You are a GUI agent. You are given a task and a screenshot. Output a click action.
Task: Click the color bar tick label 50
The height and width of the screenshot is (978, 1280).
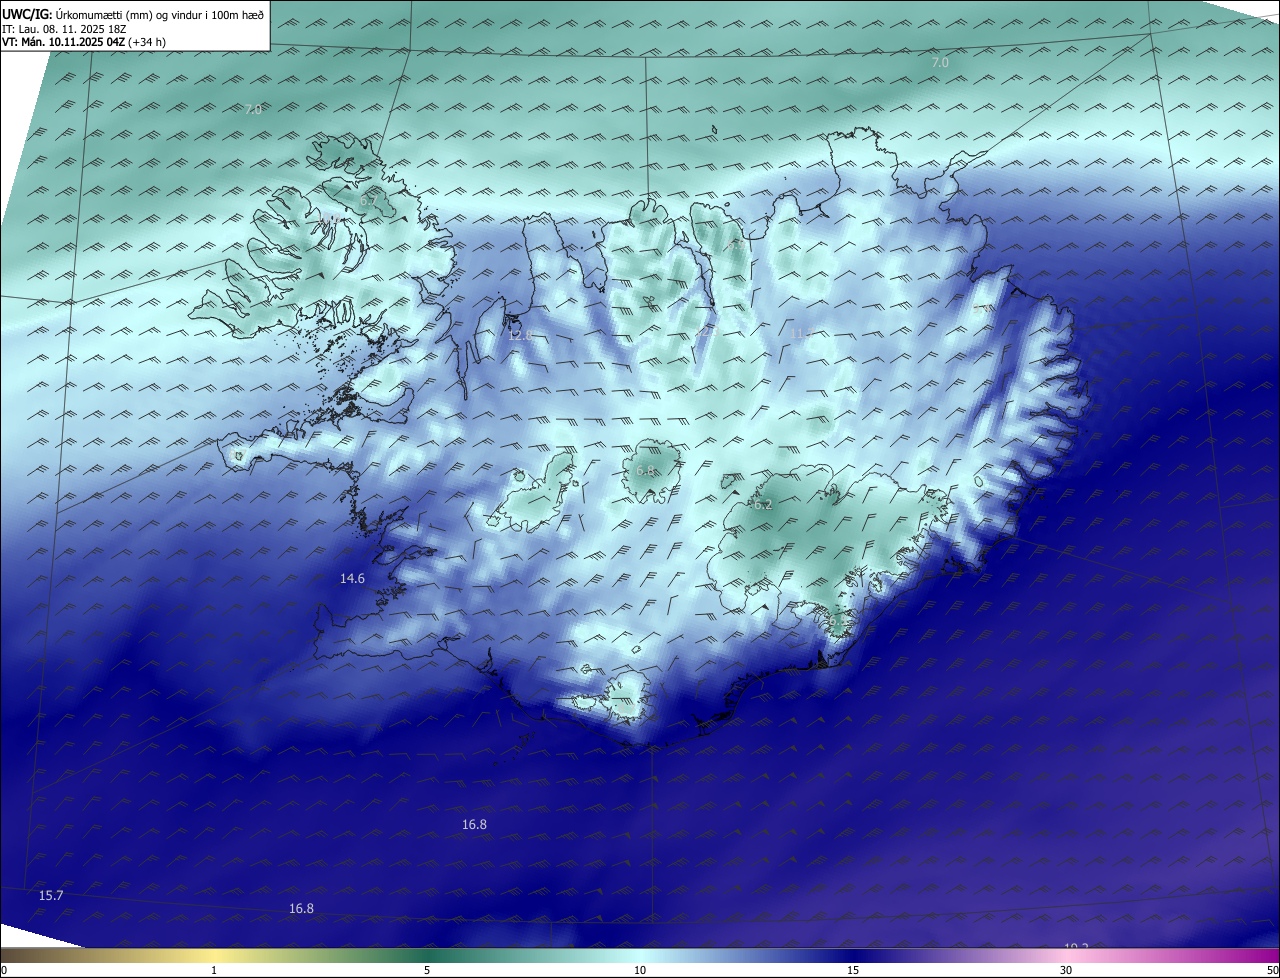(x=1272, y=970)
